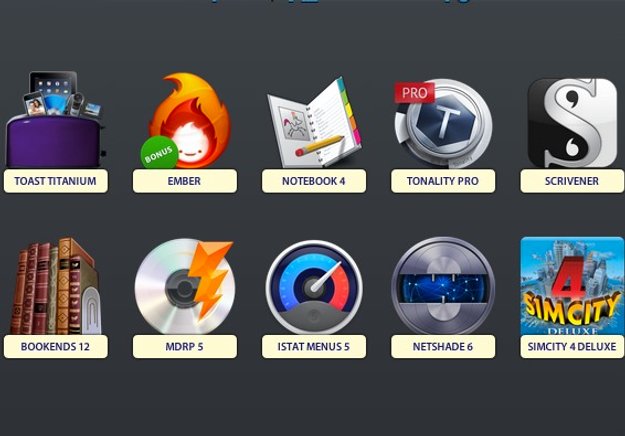
Task: Select the NetShade 6 vault icon
Action: pyautogui.click(x=443, y=286)
